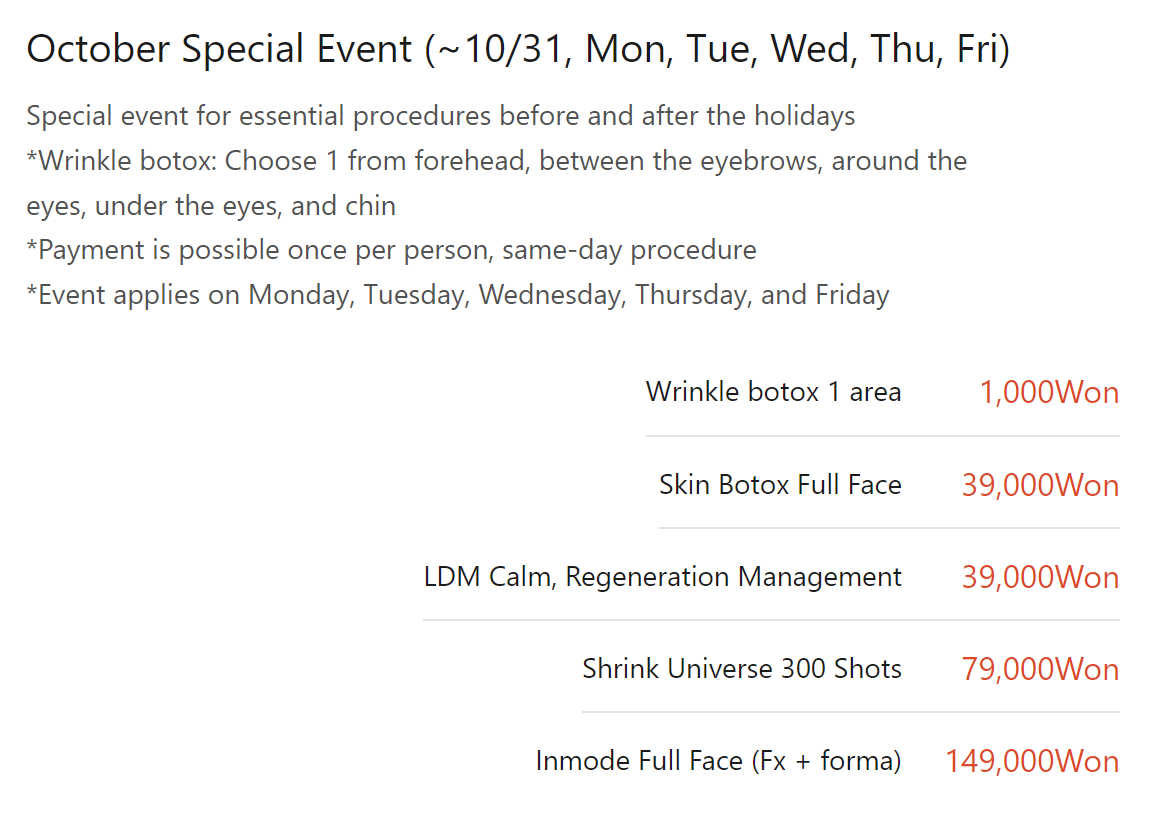Viewport: 1158px width, 824px height.
Task: Click the 39,000Won price beside LDM Calm
Action: click(1040, 578)
